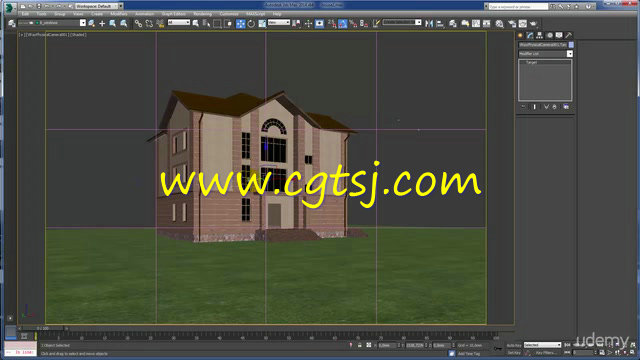Click the object color swatch beside name field
Viewport: 640px width, 360px height.
tap(571, 44)
